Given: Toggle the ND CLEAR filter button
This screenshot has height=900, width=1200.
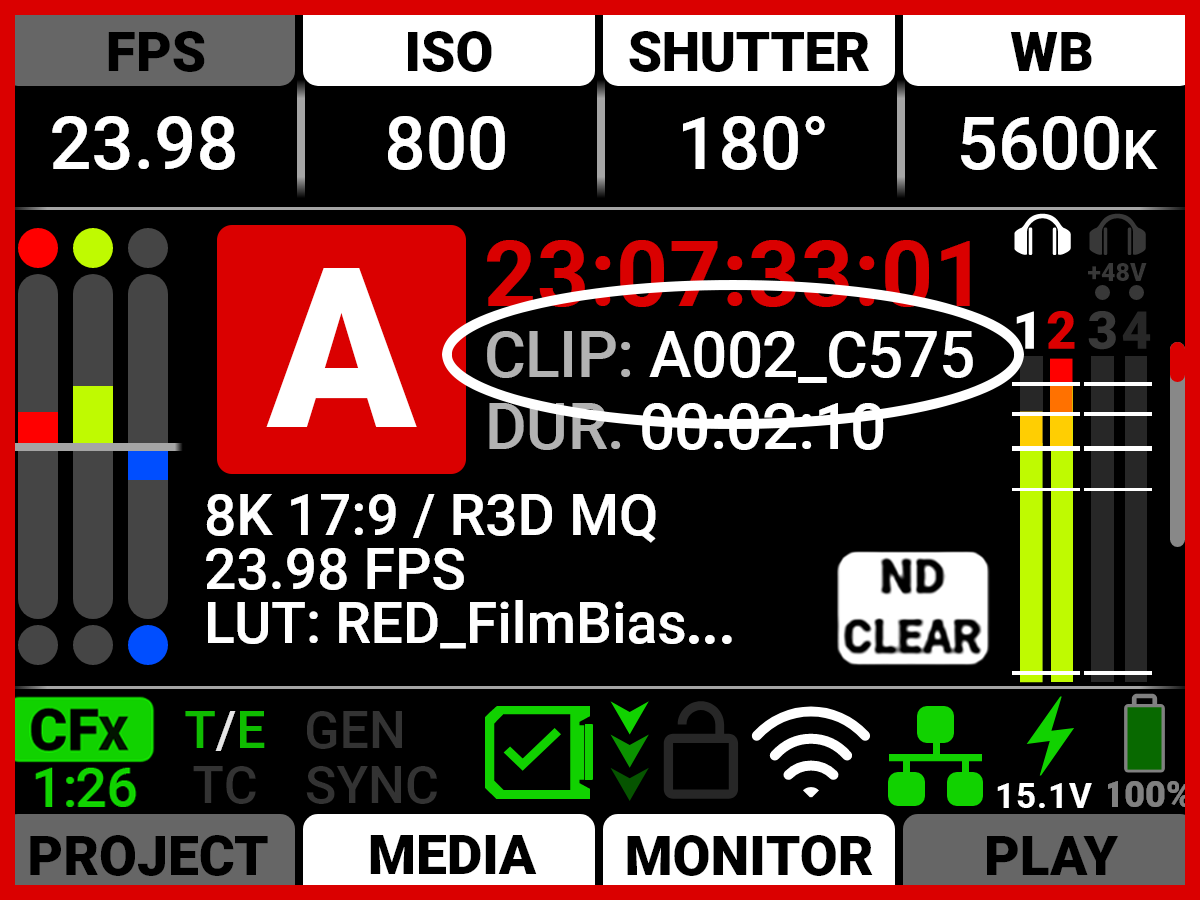Looking at the screenshot, I should [x=912, y=608].
